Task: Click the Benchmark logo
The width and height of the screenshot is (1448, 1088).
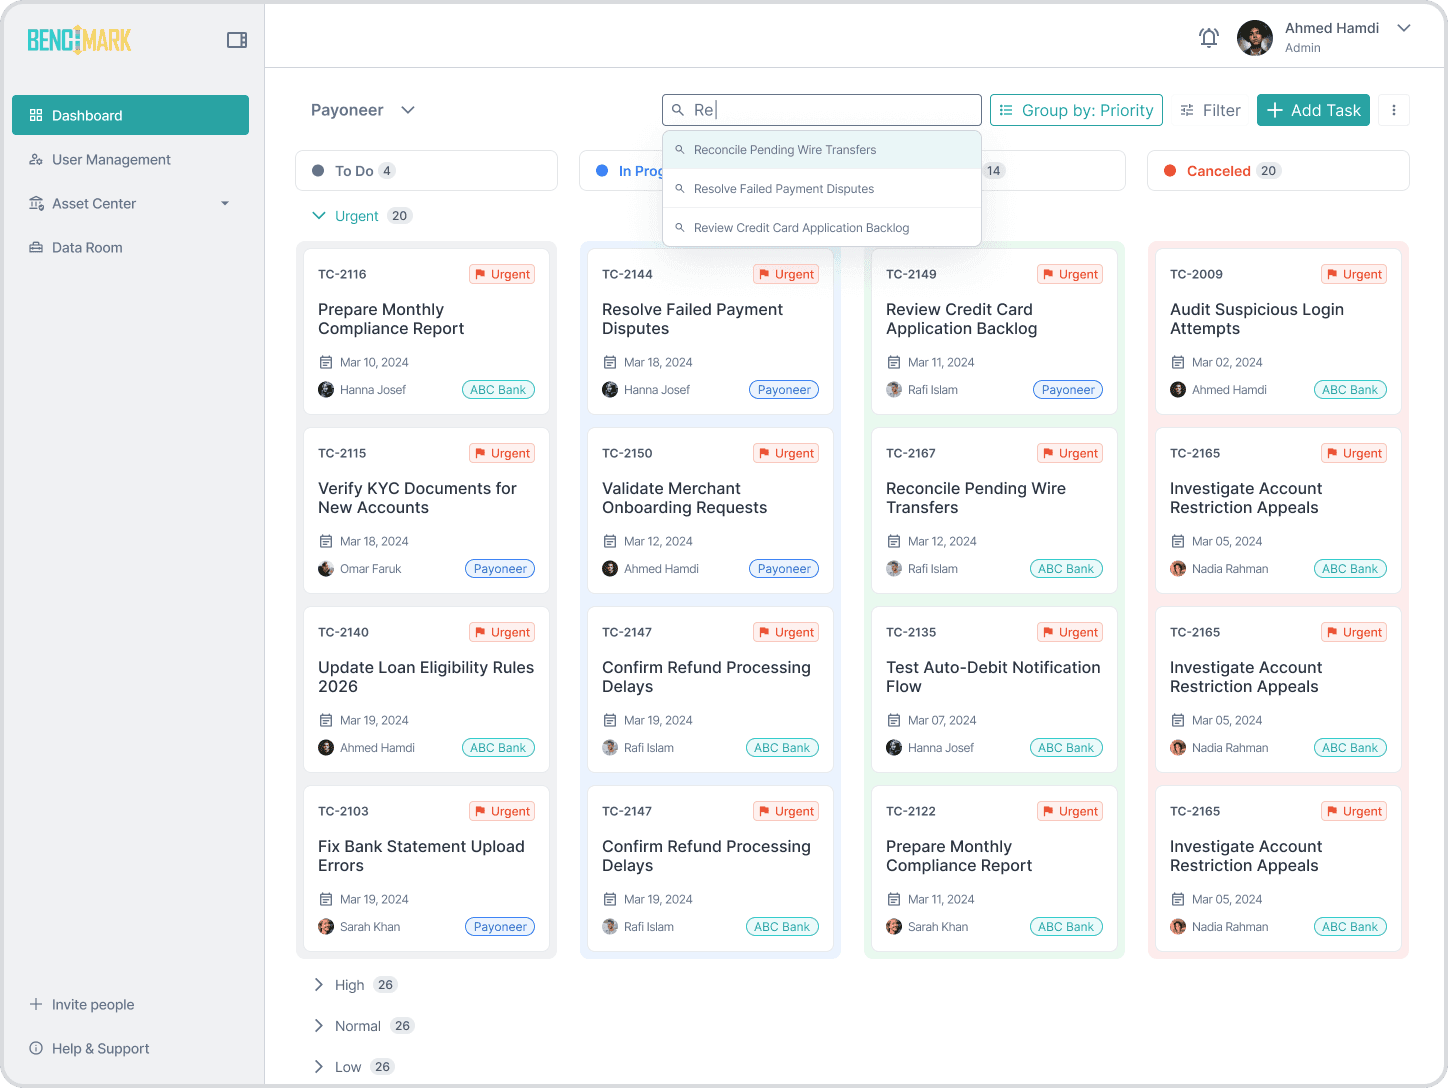Action: coord(79,40)
